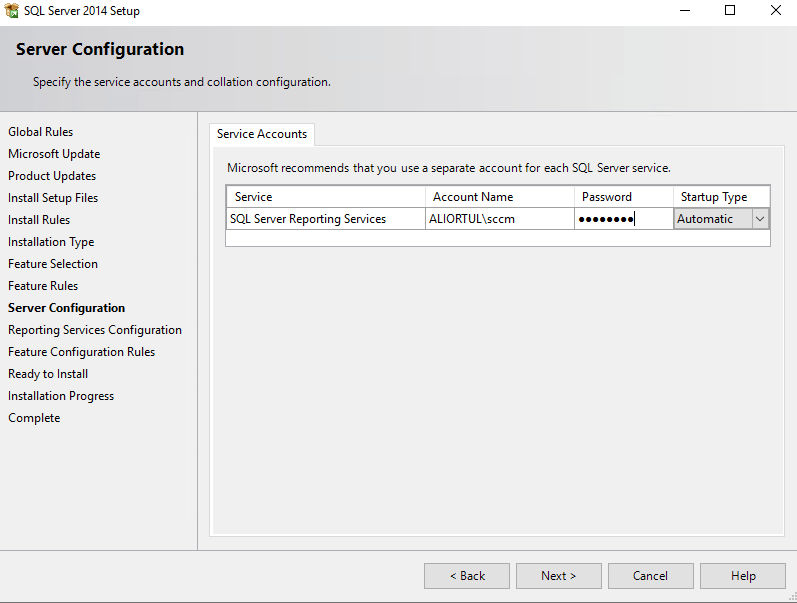Minimize the SQL Server Setup window
Viewport: 797px width, 603px height.
(x=684, y=11)
